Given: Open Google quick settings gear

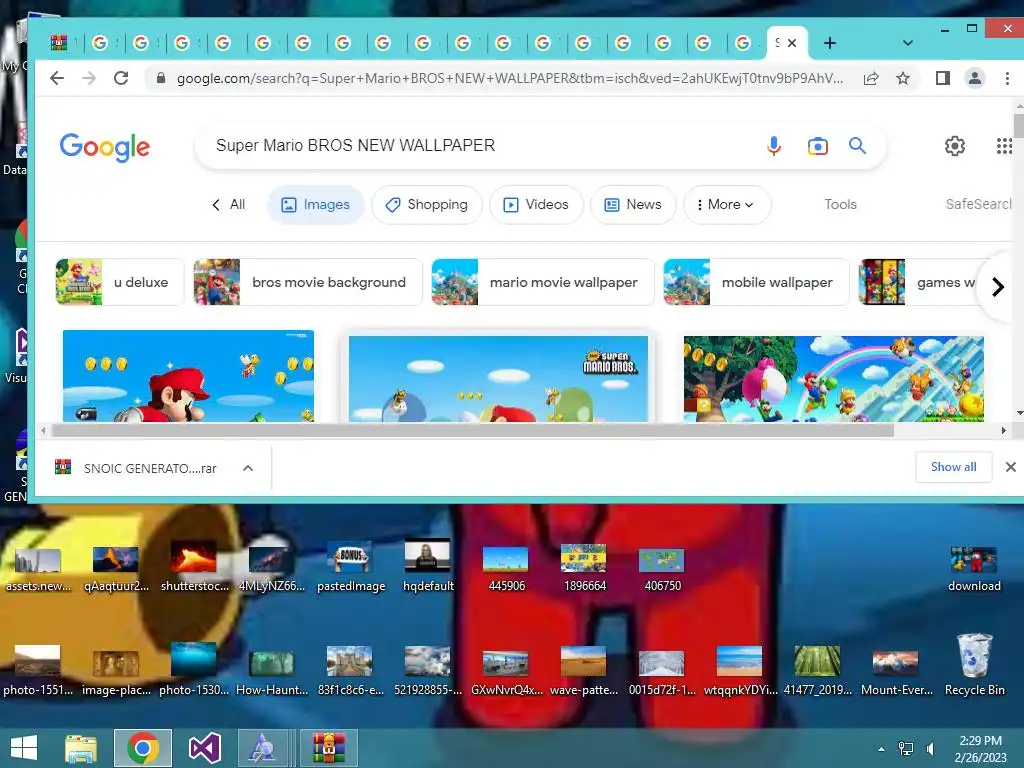Looking at the screenshot, I should pos(955,146).
